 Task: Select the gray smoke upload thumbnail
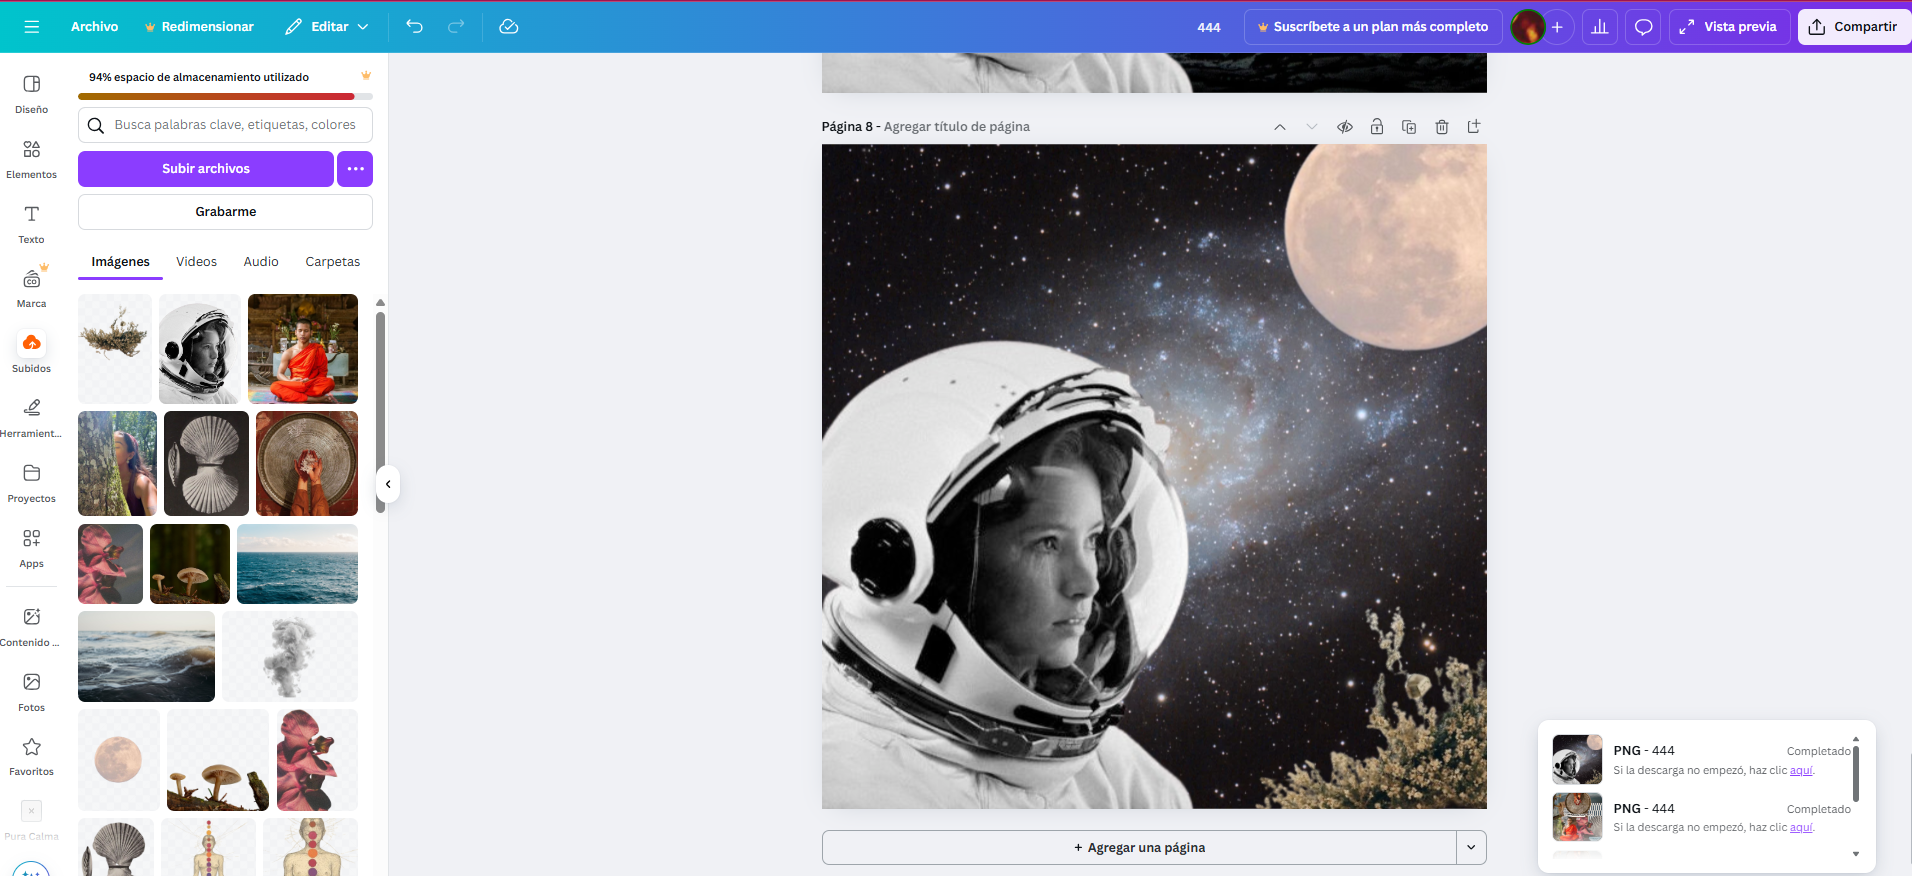[x=290, y=656]
